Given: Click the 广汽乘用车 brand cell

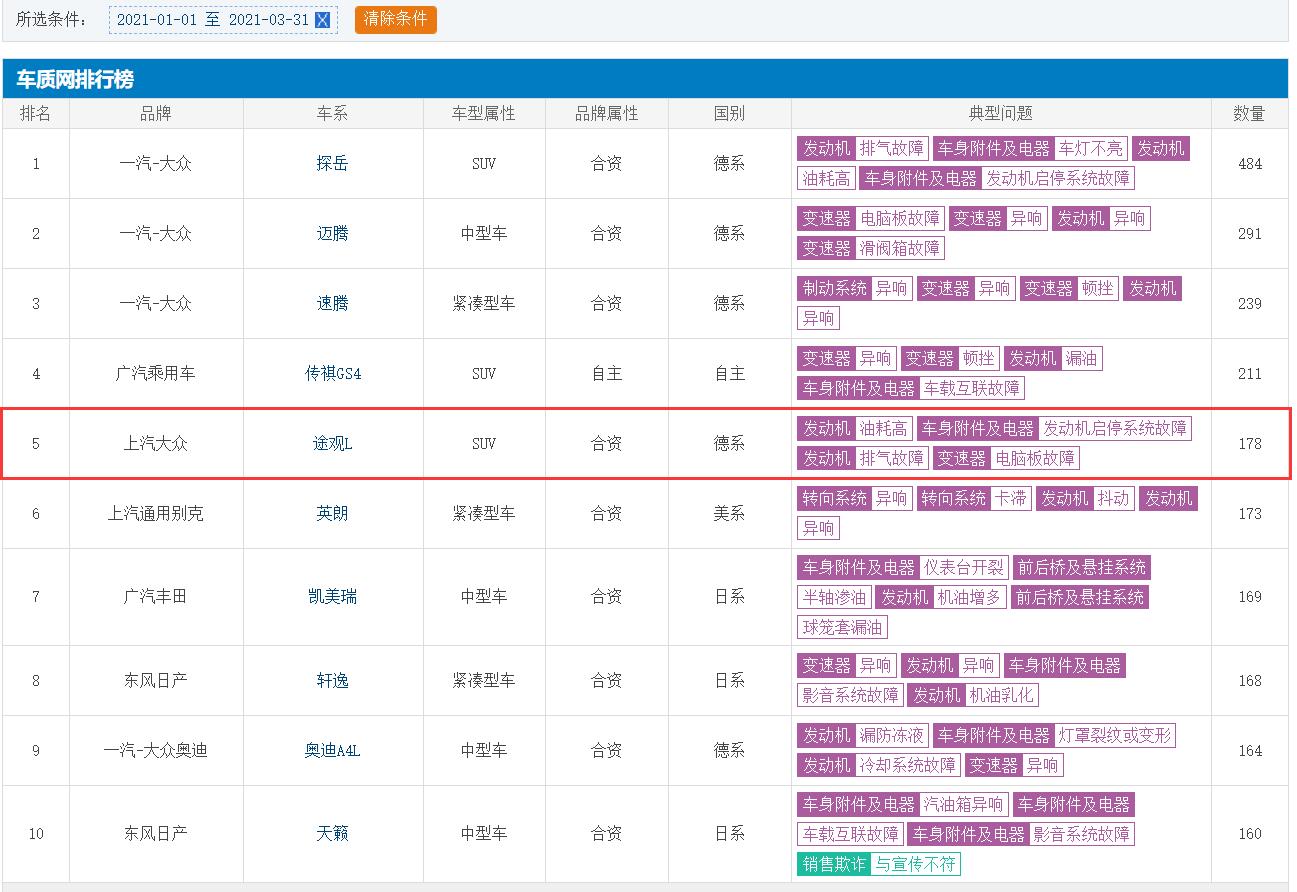Looking at the screenshot, I should [156, 374].
